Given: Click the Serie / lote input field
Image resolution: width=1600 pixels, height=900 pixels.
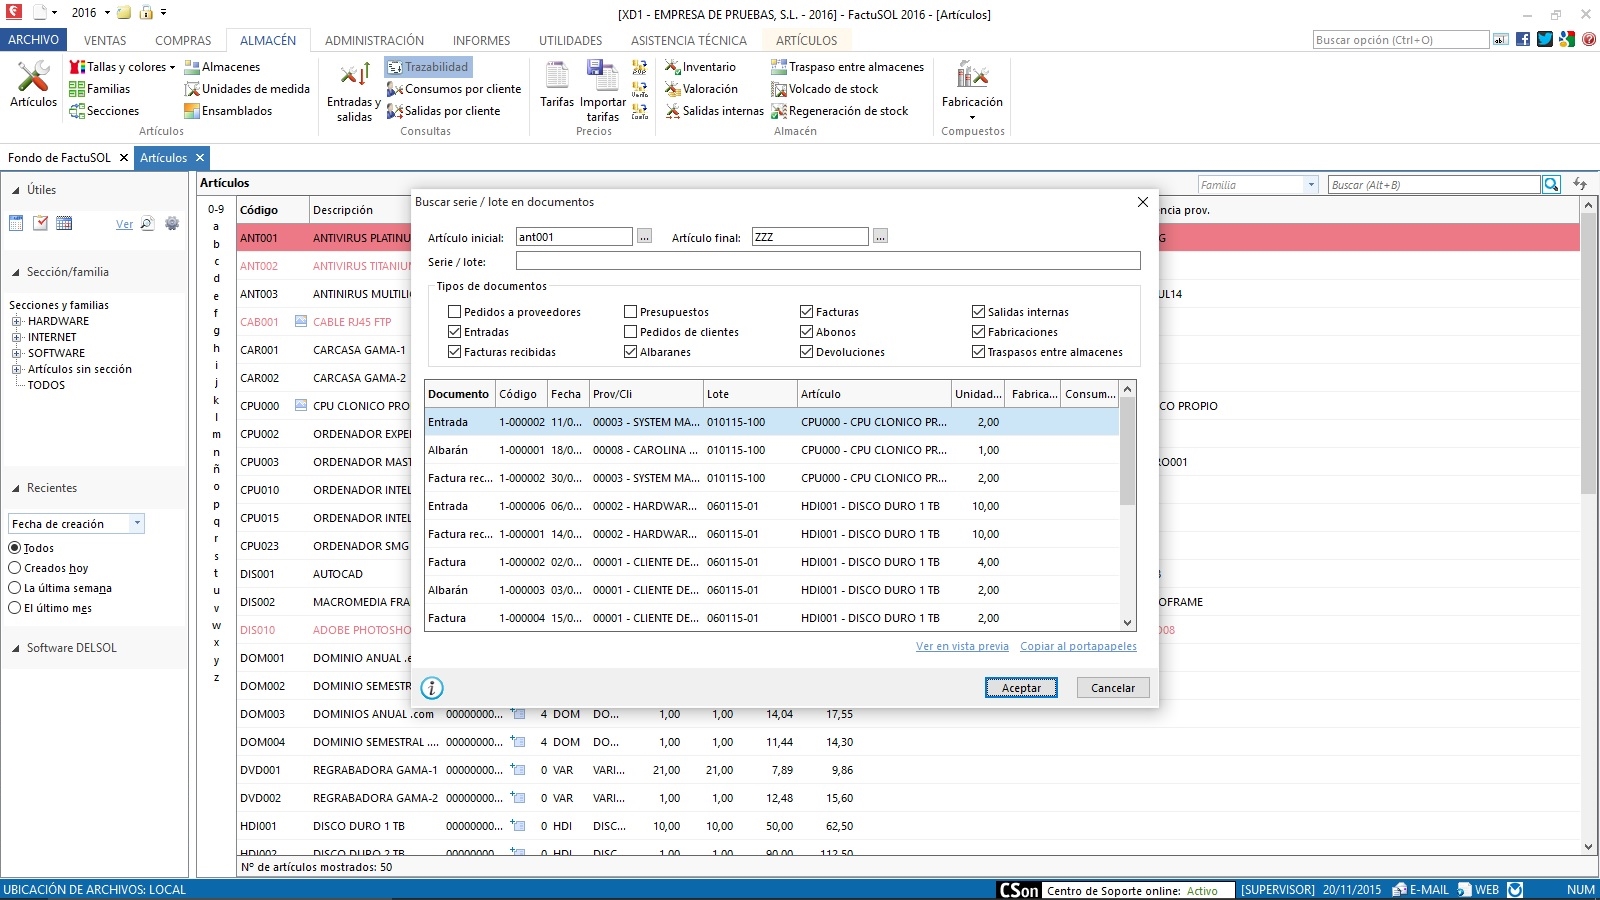Looking at the screenshot, I should [x=828, y=261].
